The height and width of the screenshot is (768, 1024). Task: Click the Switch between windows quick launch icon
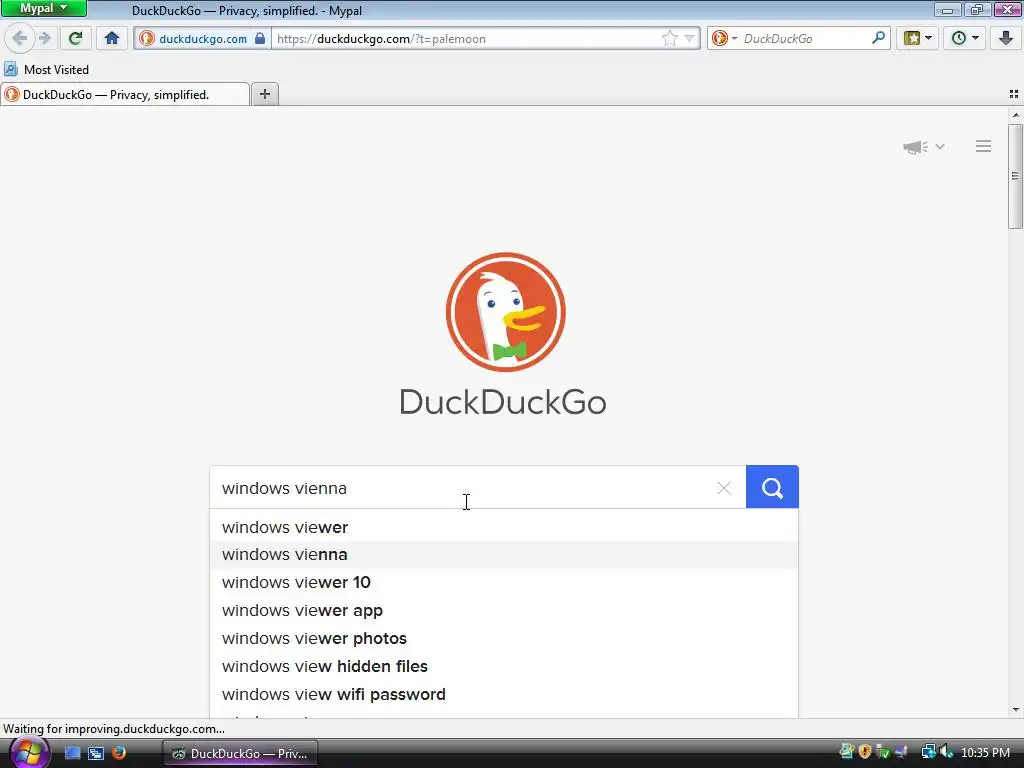click(95, 753)
